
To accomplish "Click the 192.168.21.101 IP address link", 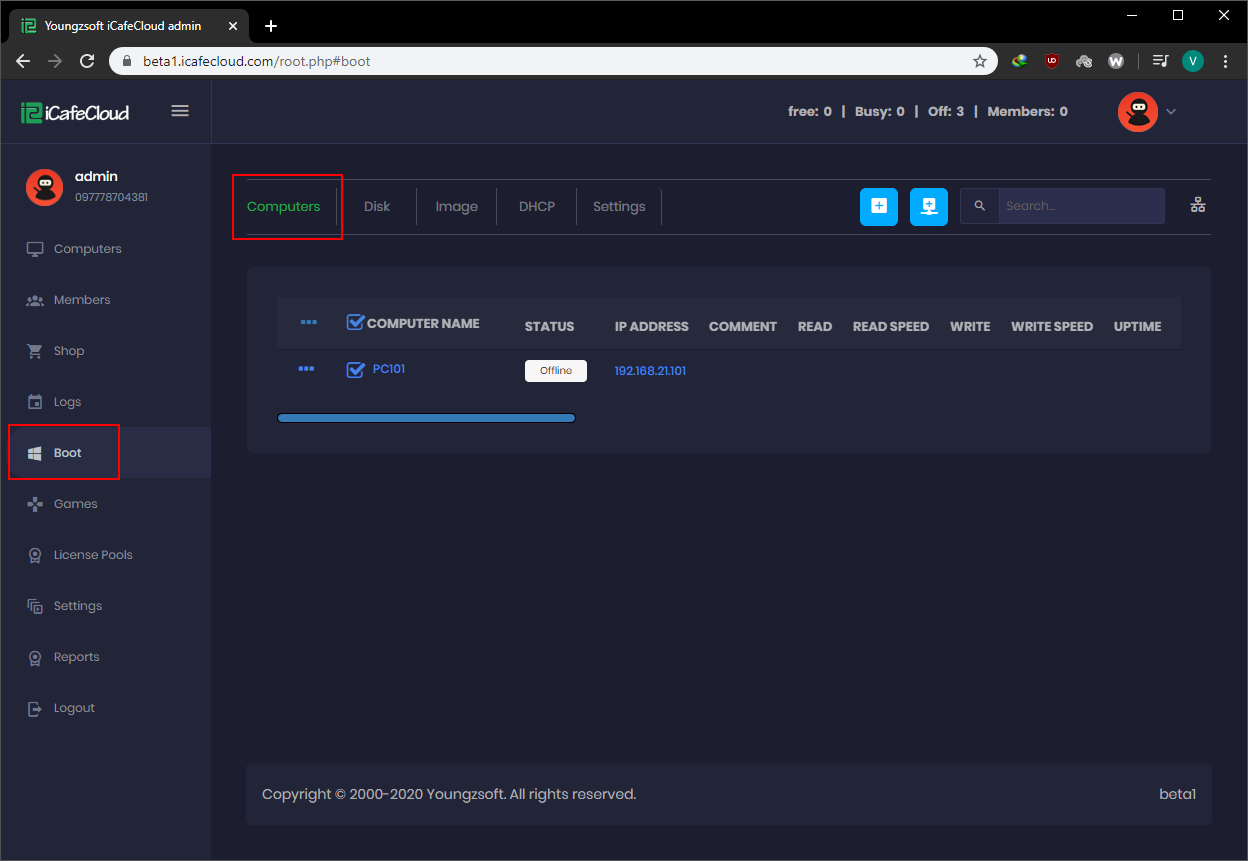I will pyautogui.click(x=650, y=371).
